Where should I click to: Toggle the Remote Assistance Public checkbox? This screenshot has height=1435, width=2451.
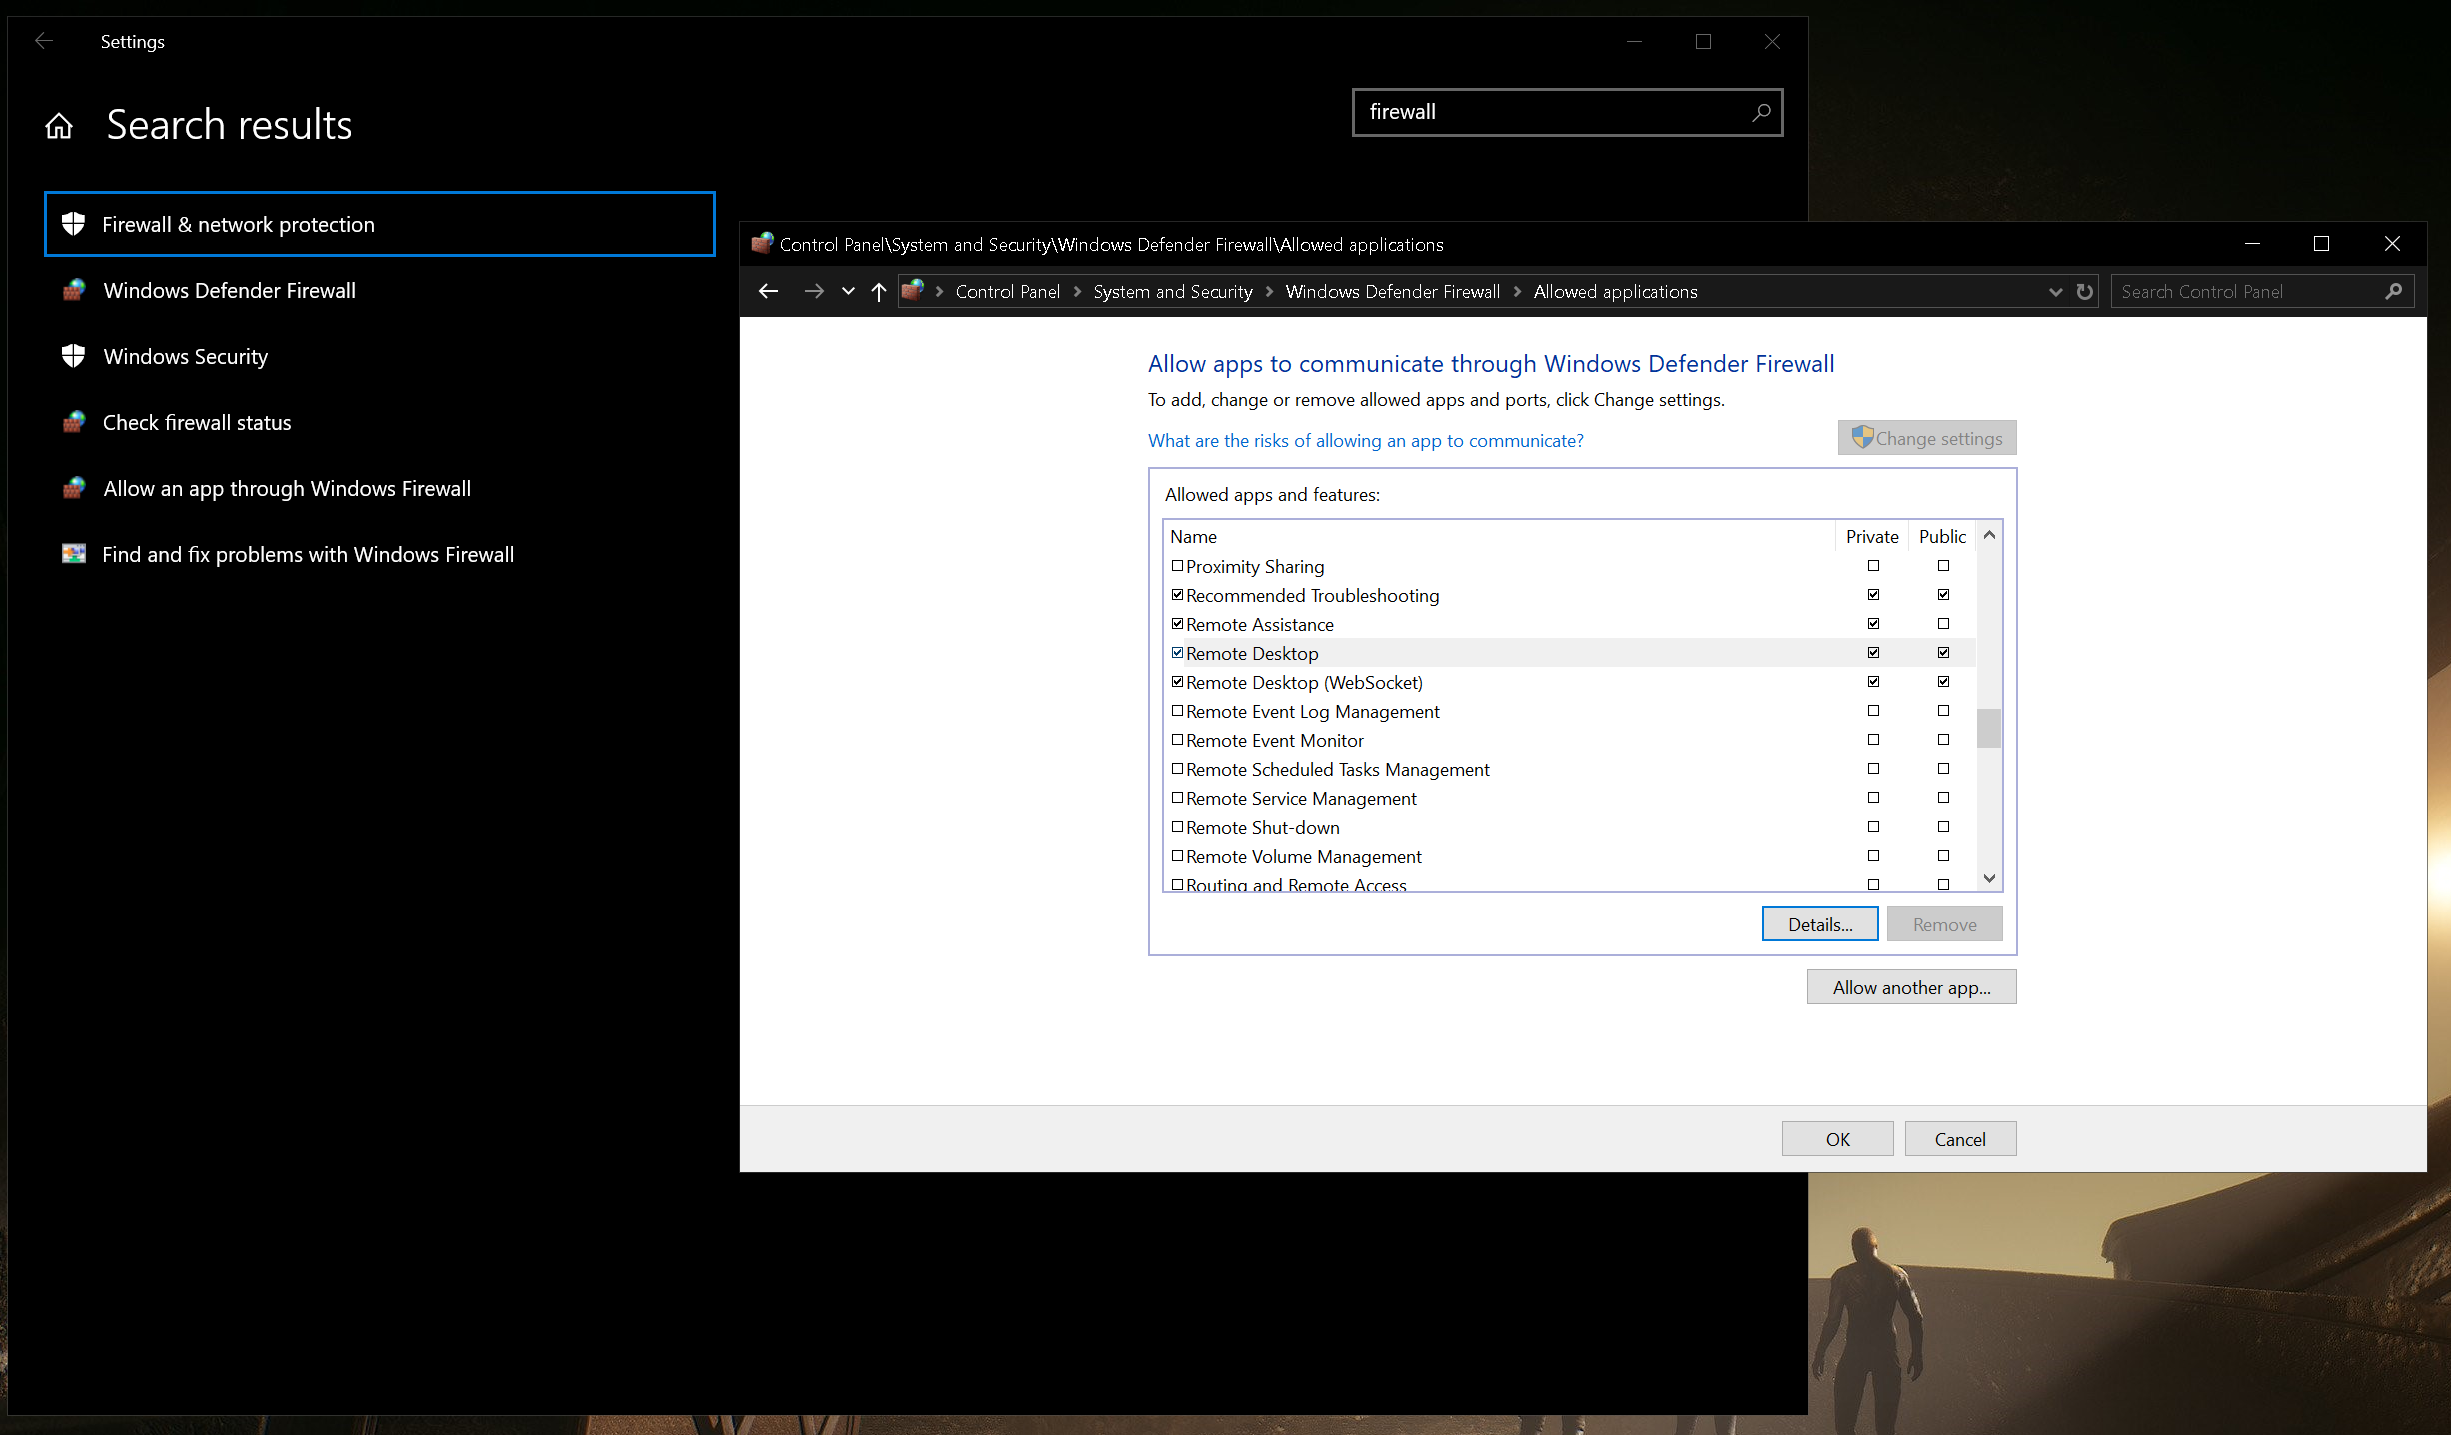coord(1943,624)
